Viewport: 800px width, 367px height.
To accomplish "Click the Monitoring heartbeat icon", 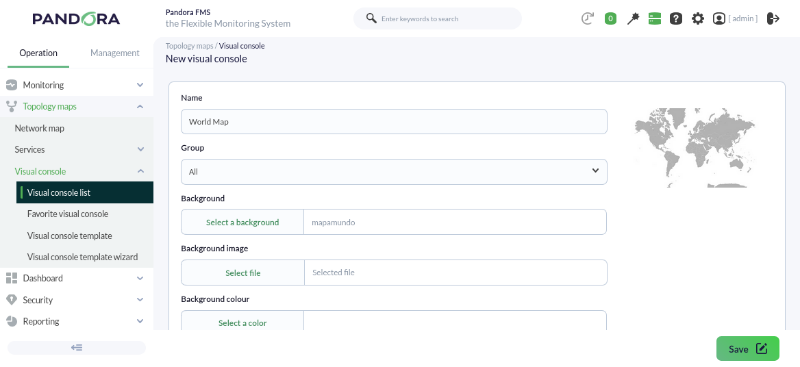I will (11, 85).
